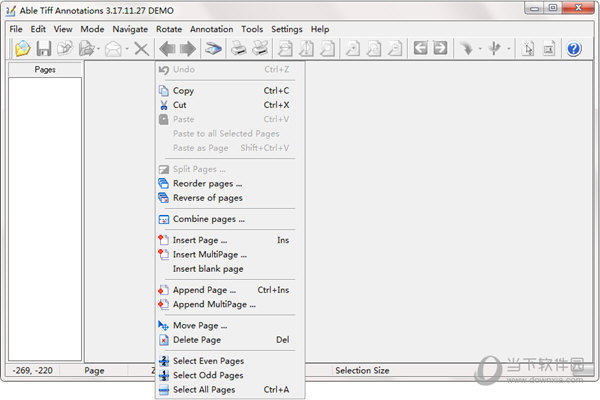600x400 pixels.
Task: Click the boxed right-arrow toolbar icon
Action: pos(440,48)
